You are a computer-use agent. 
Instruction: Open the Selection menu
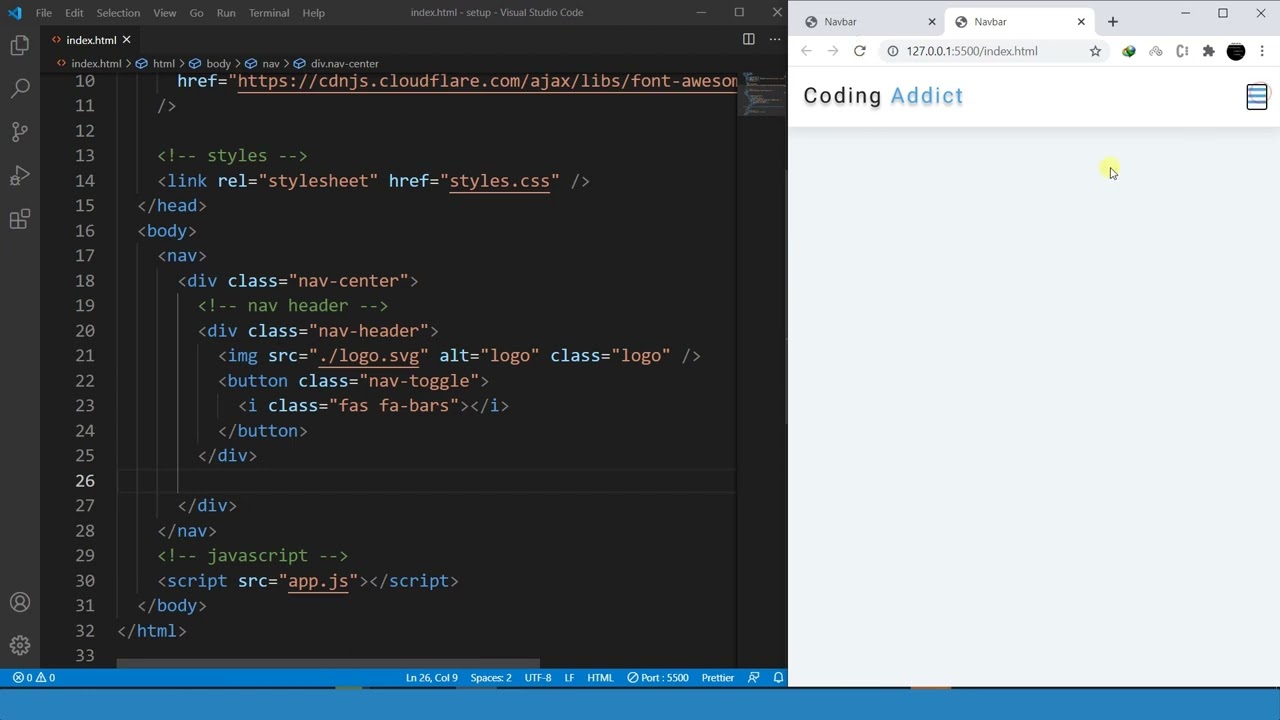click(118, 12)
